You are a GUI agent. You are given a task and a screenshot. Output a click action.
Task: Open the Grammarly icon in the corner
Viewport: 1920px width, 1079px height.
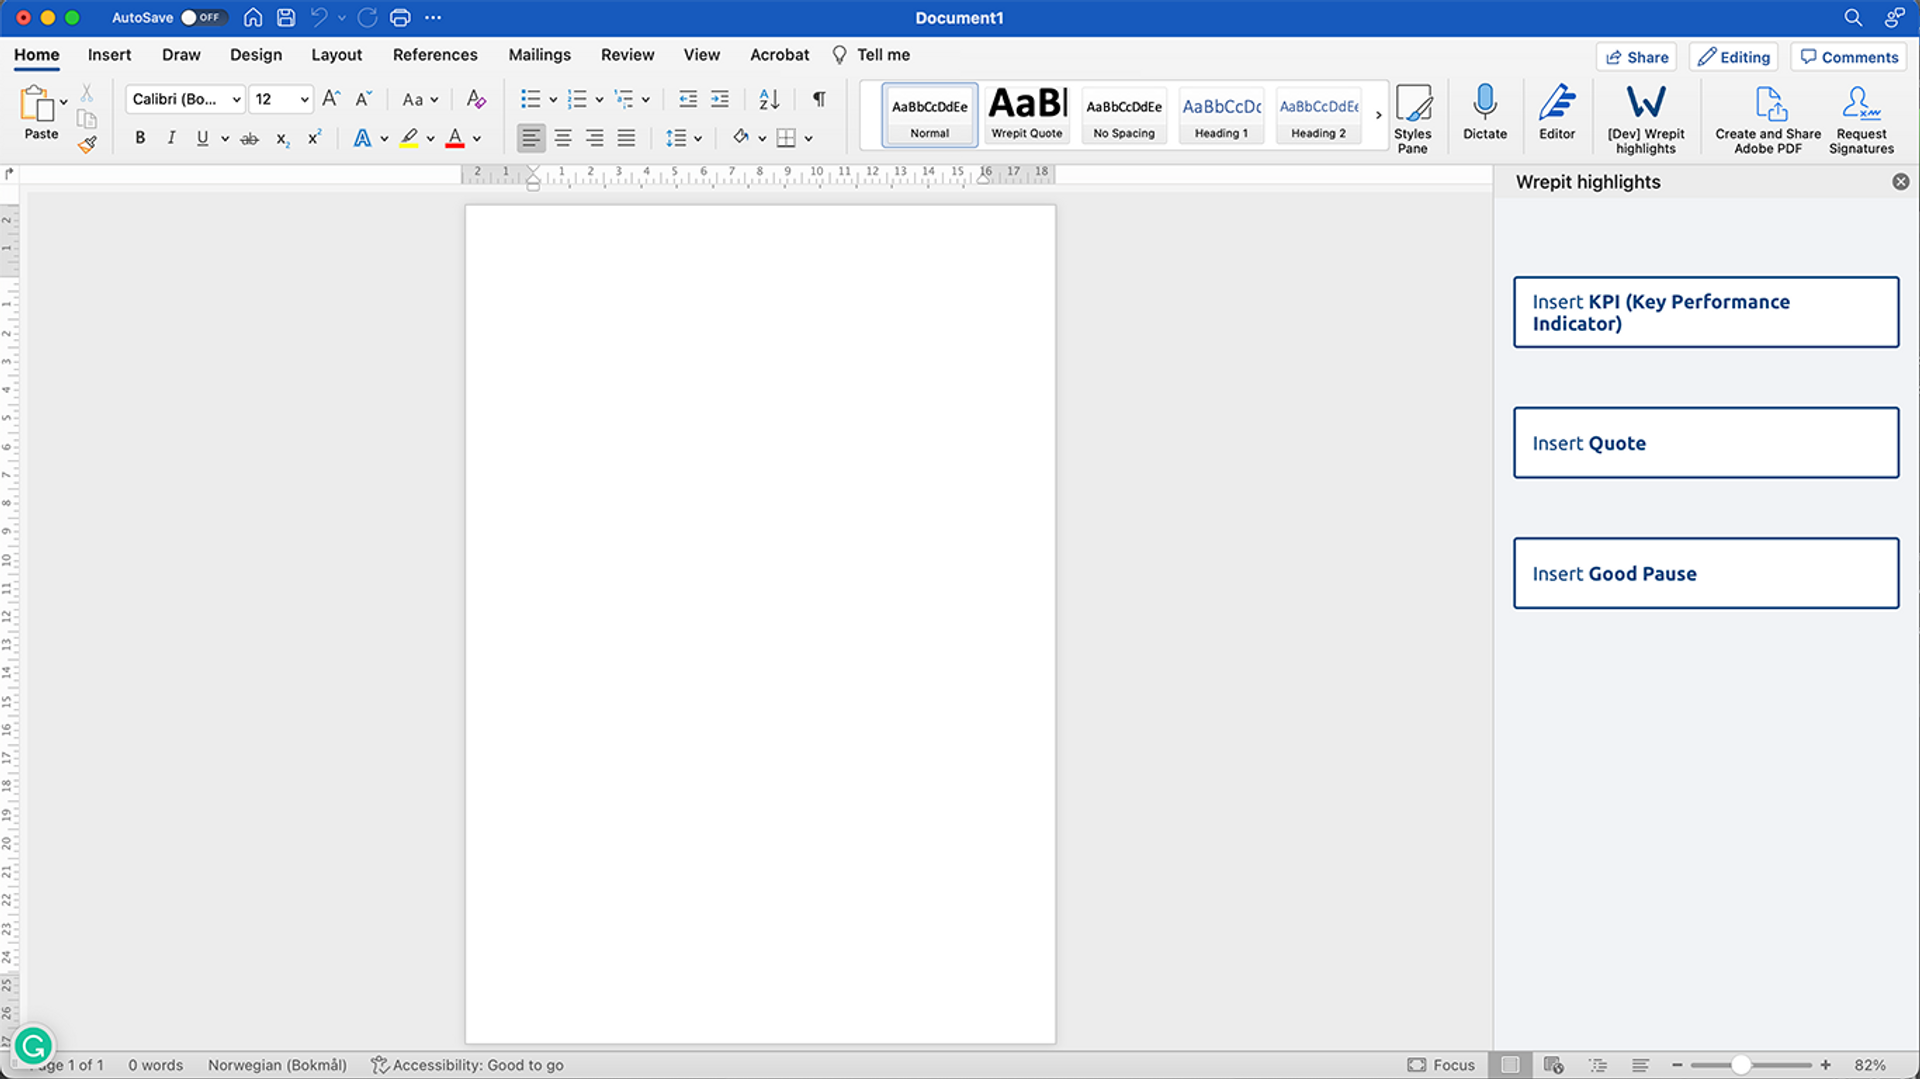[33, 1045]
